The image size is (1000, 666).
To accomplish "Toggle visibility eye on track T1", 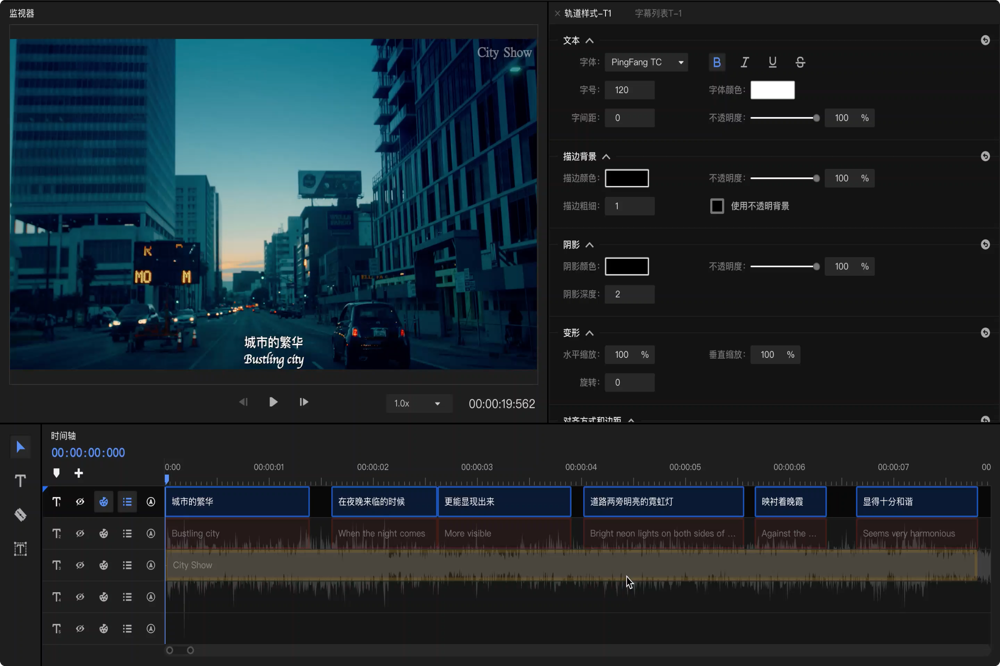I will pyautogui.click(x=80, y=502).
